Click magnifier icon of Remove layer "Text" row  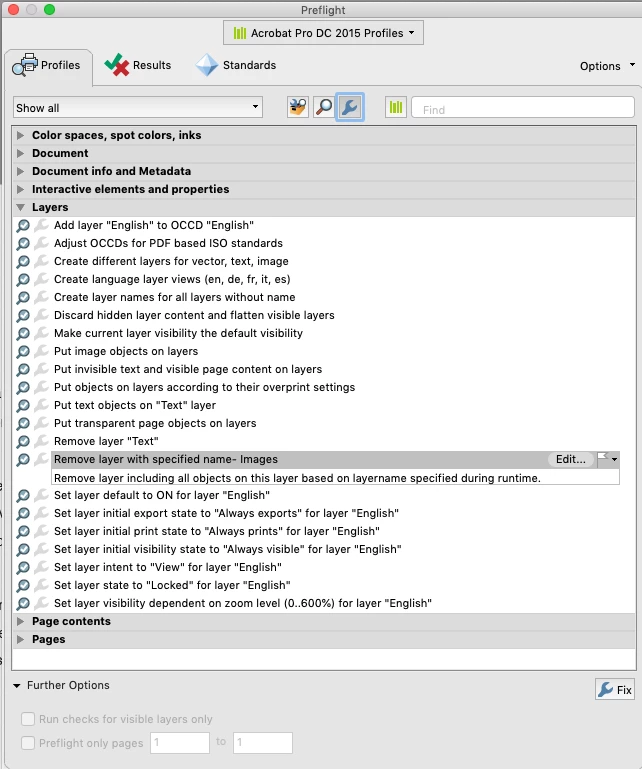pos(23,442)
